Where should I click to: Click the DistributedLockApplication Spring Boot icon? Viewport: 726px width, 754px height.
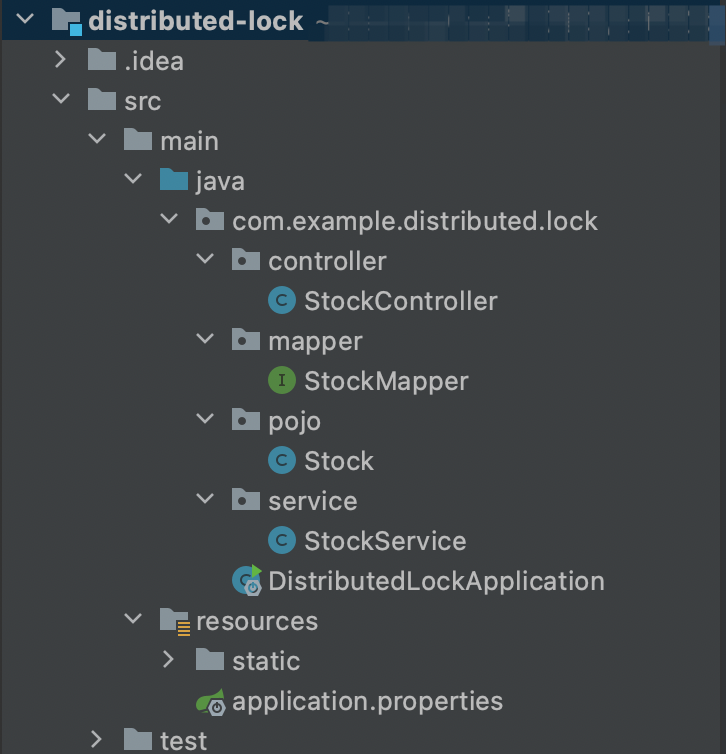click(247, 580)
